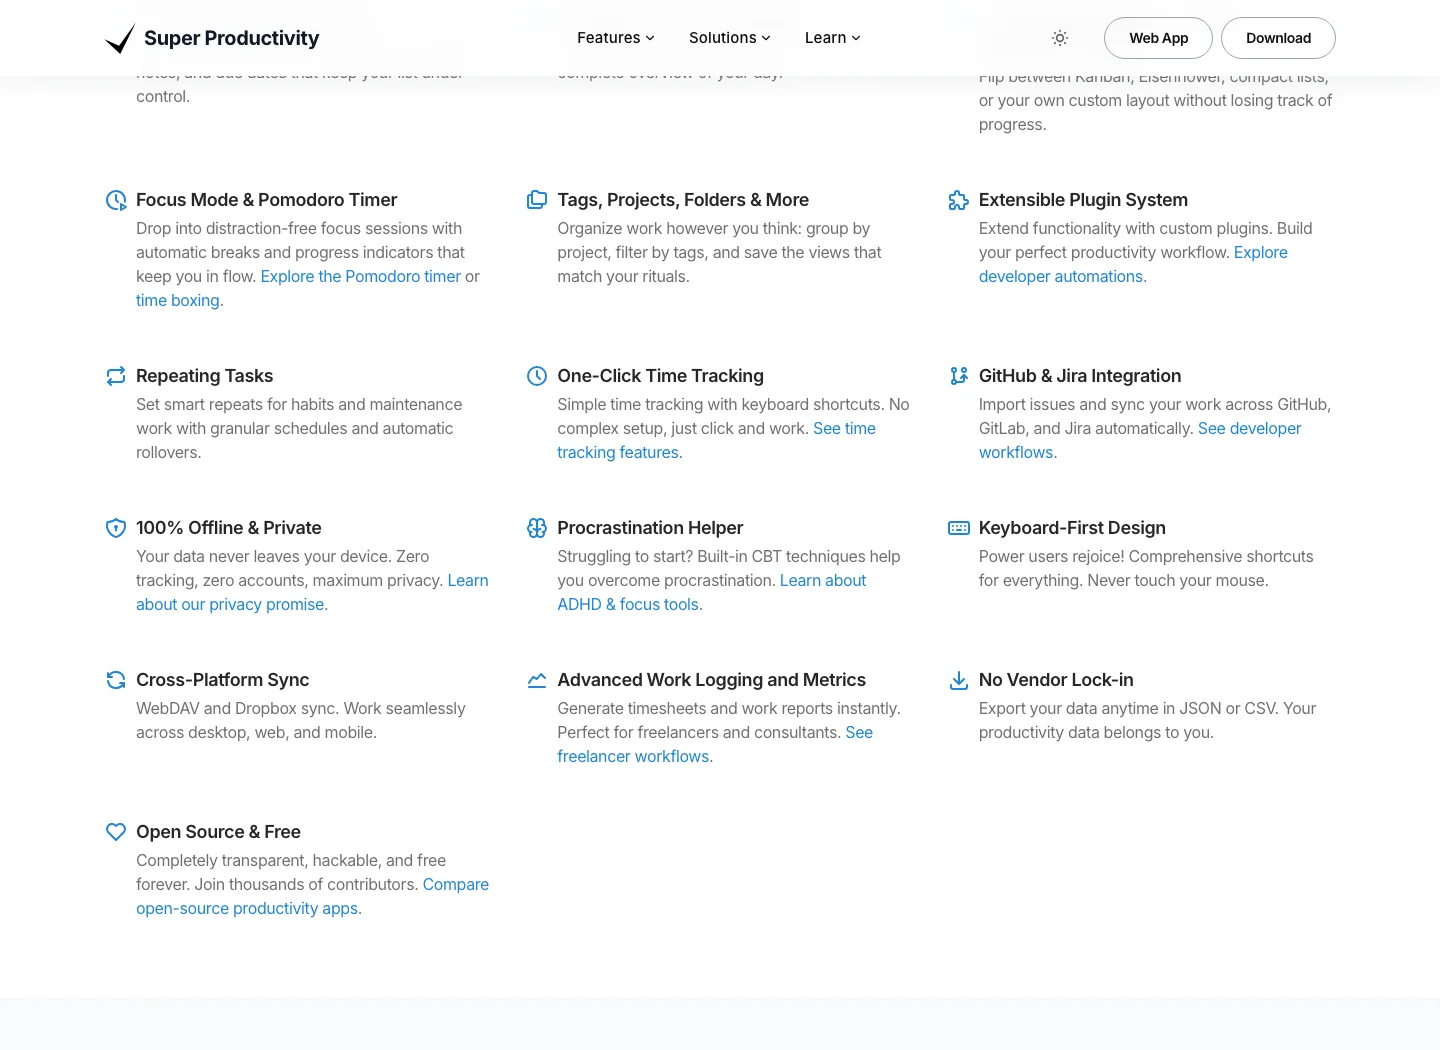Viewport: 1440px width, 1050px height.
Task: Open See time tracking features link
Action: pos(618,452)
